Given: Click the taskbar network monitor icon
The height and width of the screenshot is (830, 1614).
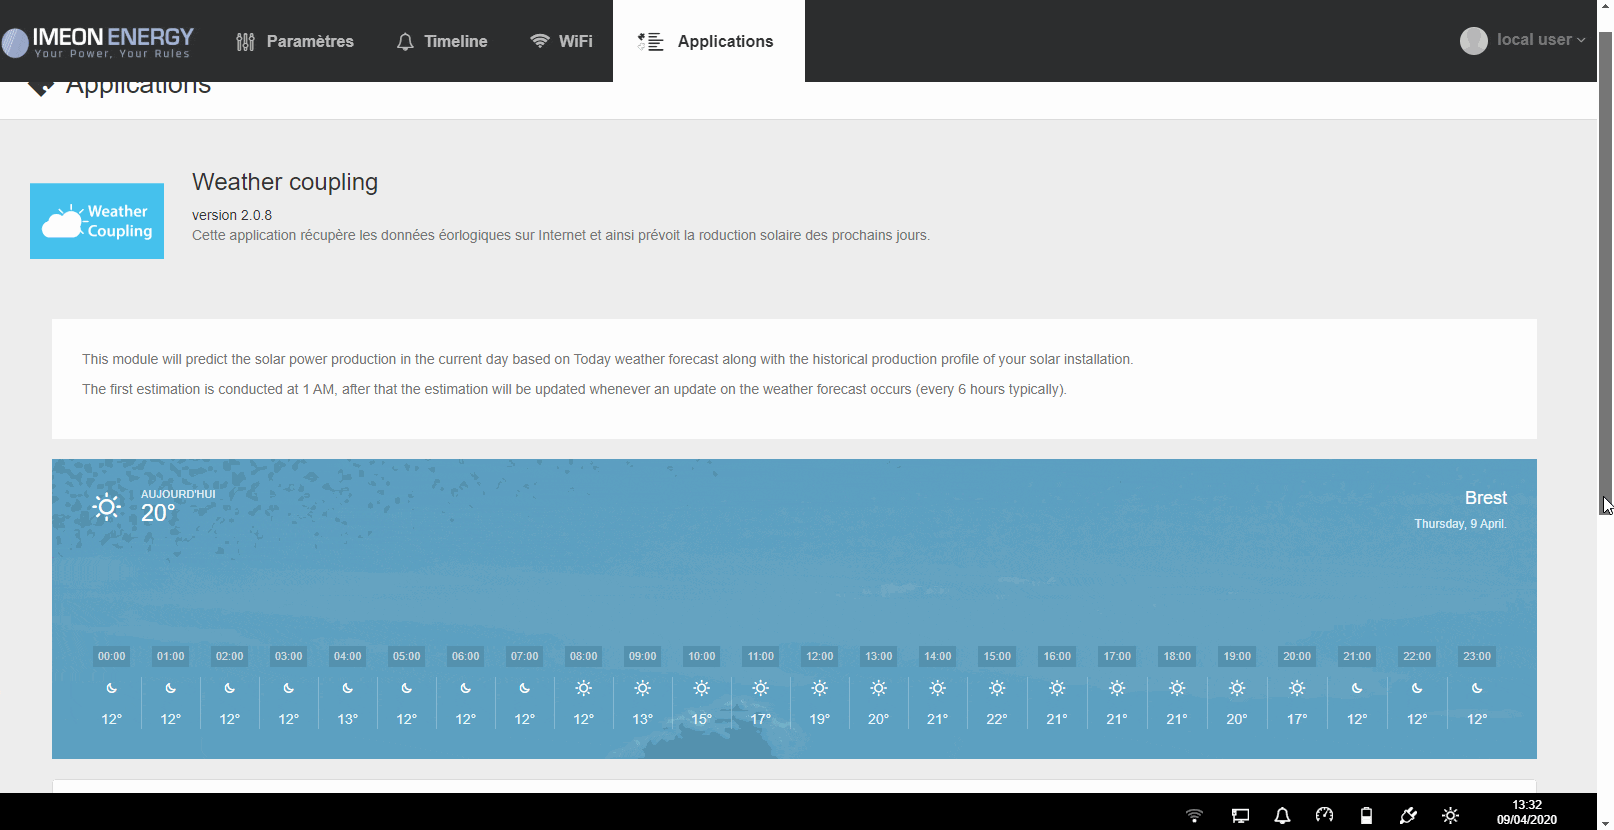Looking at the screenshot, I should click(x=1240, y=816).
